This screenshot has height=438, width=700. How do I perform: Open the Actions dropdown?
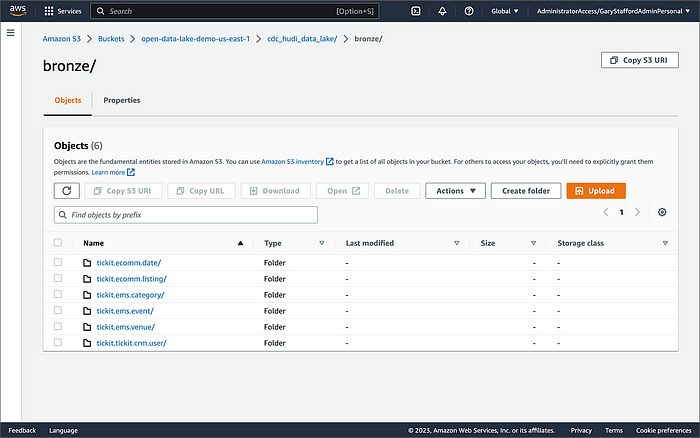pyautogui.click(x=455, y=191)
